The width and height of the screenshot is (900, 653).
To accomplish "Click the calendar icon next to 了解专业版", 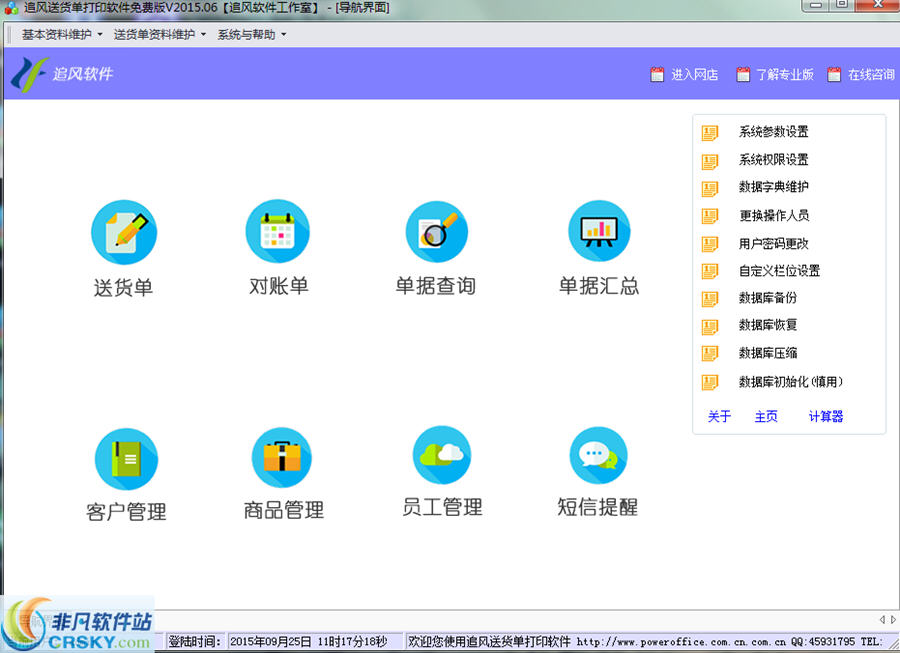I will tap(743, 75).
